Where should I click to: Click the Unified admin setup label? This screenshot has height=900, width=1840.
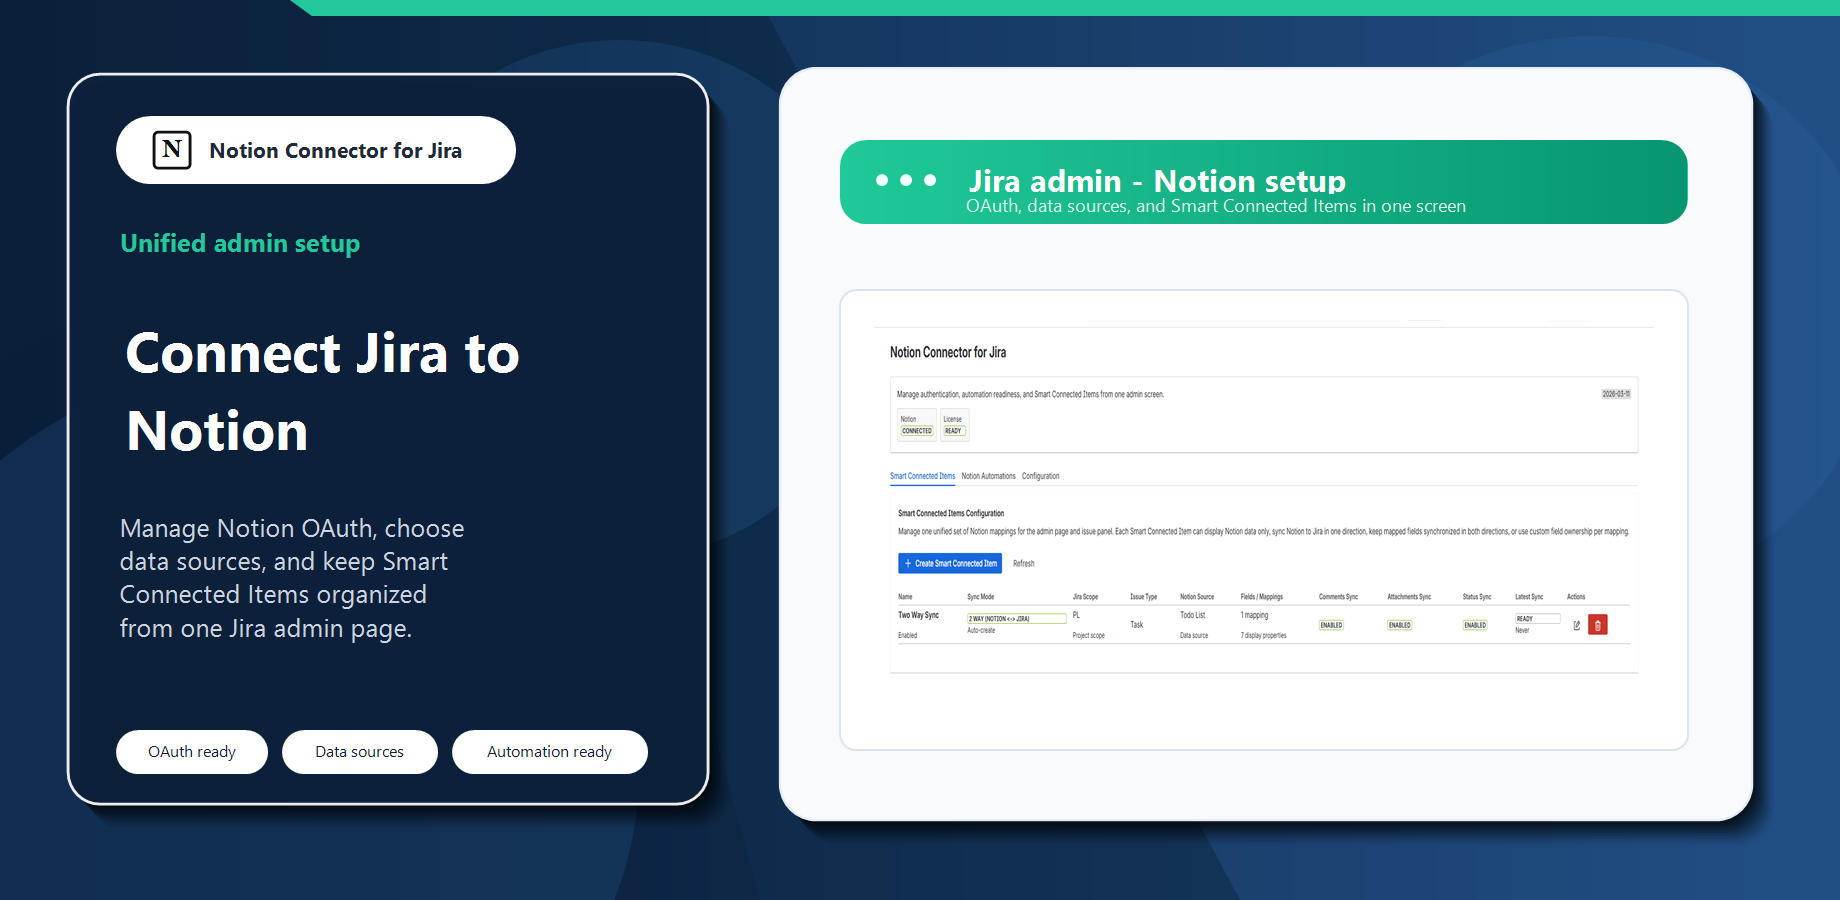pyautogui.click(x=240, y=244)
